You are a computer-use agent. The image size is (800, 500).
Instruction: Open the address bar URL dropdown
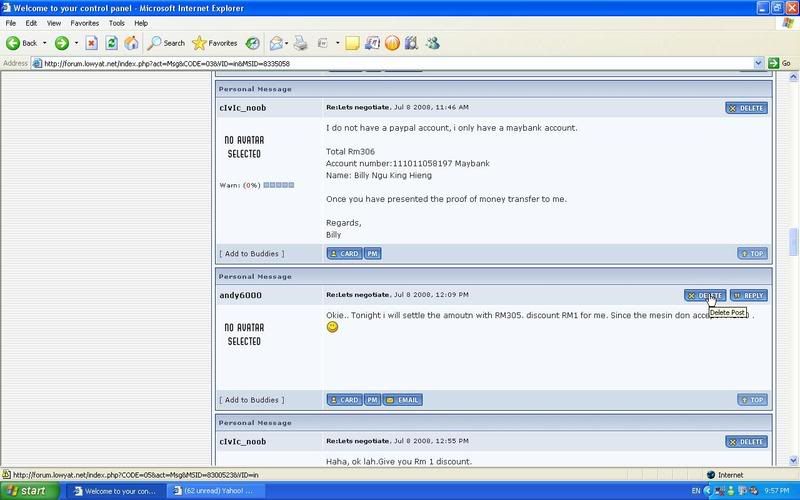(x=759, y=63)
